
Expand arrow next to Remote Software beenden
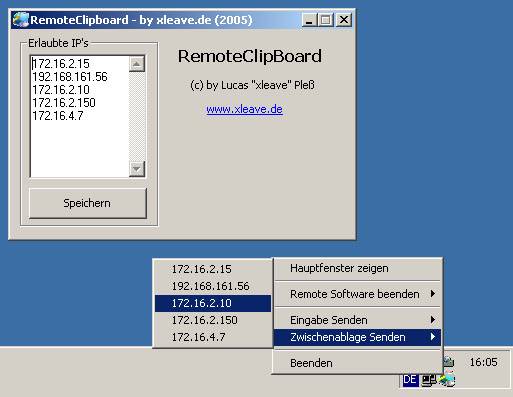[433, 294]
